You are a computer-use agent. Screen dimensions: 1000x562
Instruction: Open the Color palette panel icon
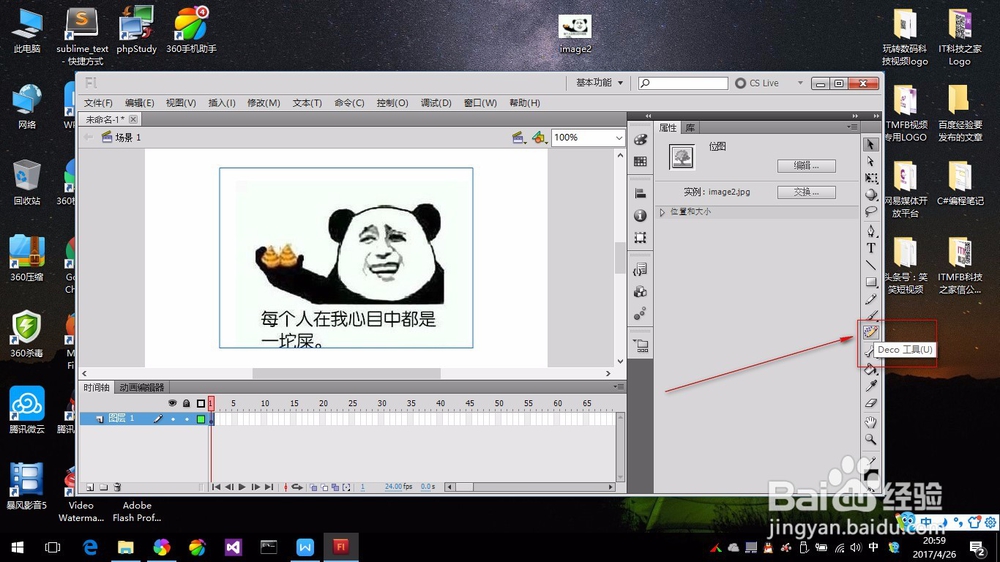pyautogui.click(x=640, y=140)
